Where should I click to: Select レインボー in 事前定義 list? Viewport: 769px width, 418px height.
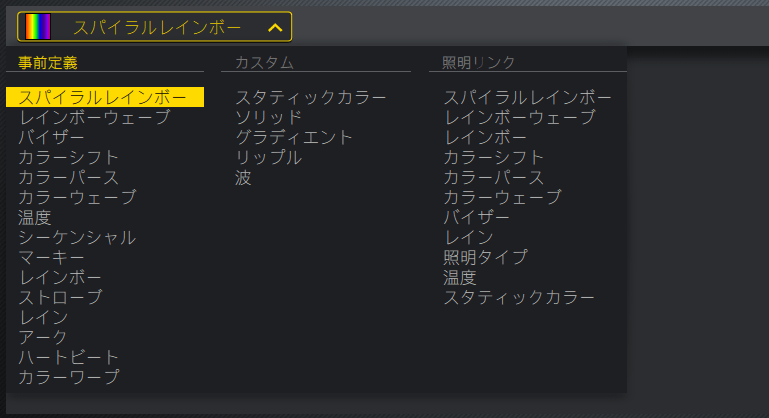point(60,277)
